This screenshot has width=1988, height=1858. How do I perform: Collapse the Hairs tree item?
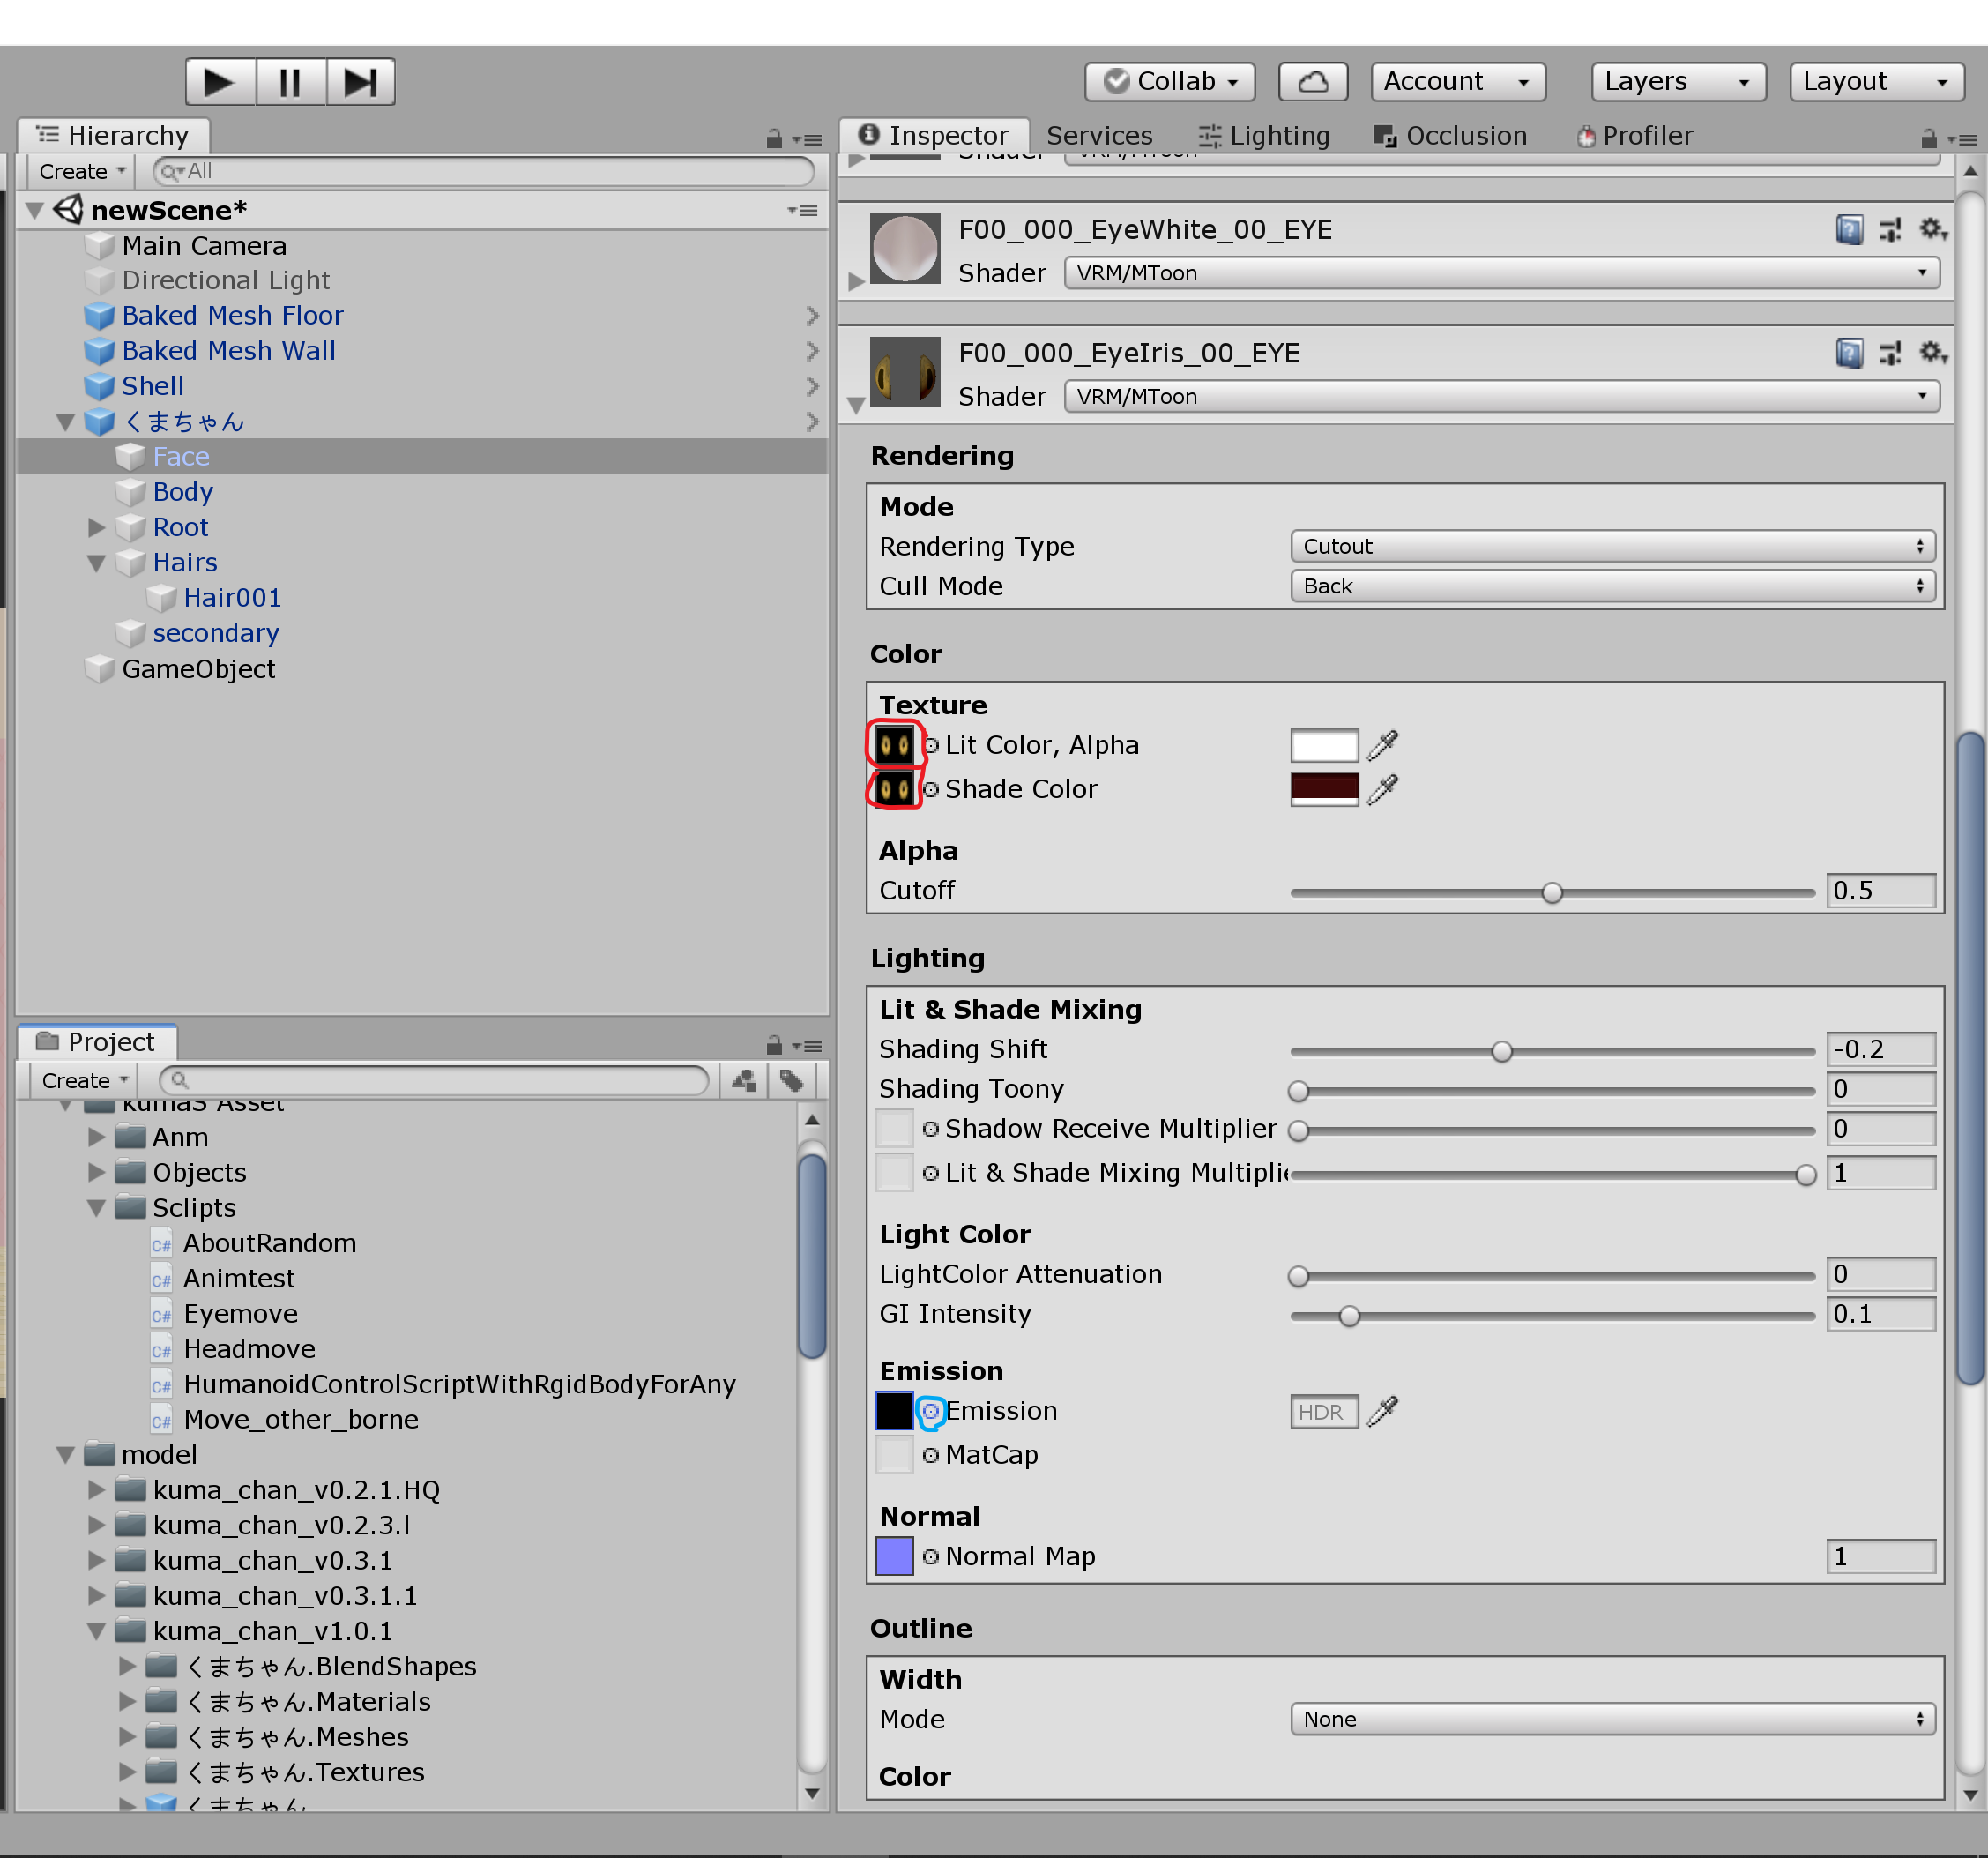pyautogui.click(x=97, y=563)
